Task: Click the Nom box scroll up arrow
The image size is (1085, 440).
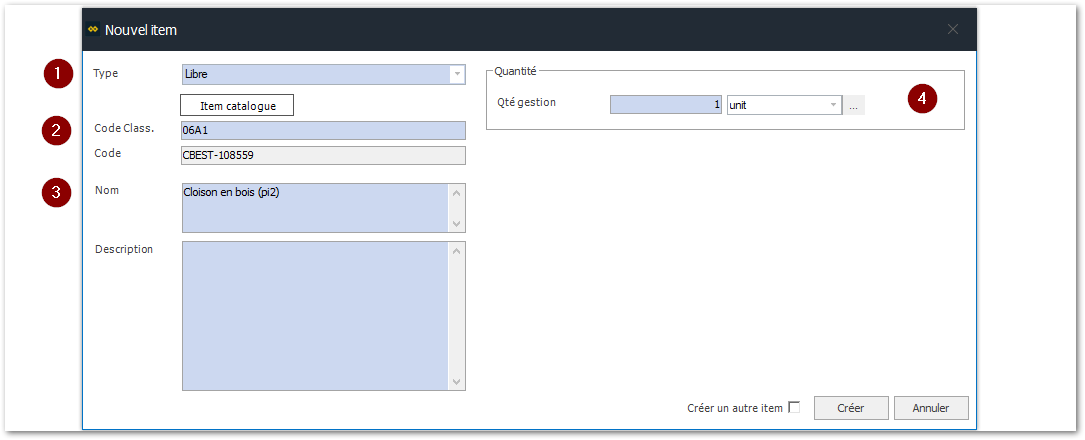Action: 457,193
